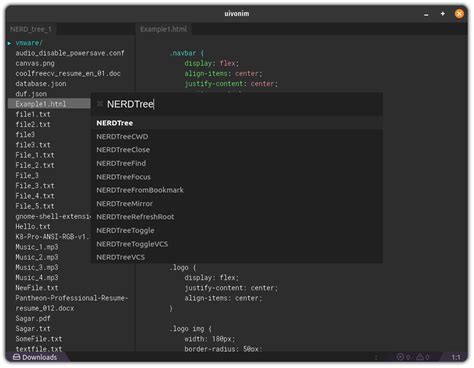Select the highlighted NERDTree suggestion

coord(237,123)
